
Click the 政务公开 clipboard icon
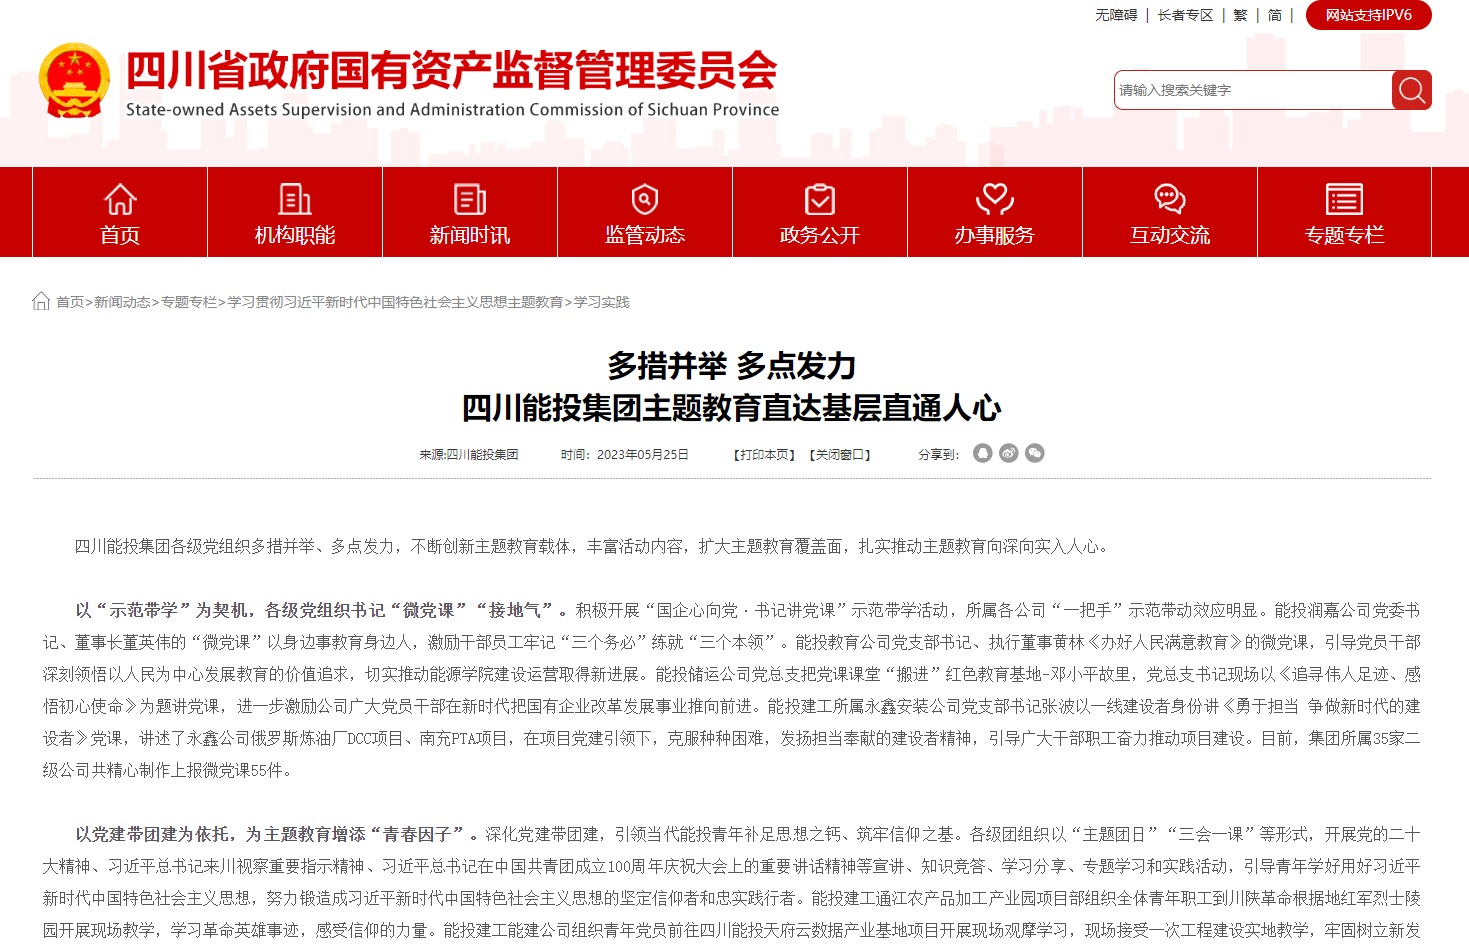click(820, 199)
